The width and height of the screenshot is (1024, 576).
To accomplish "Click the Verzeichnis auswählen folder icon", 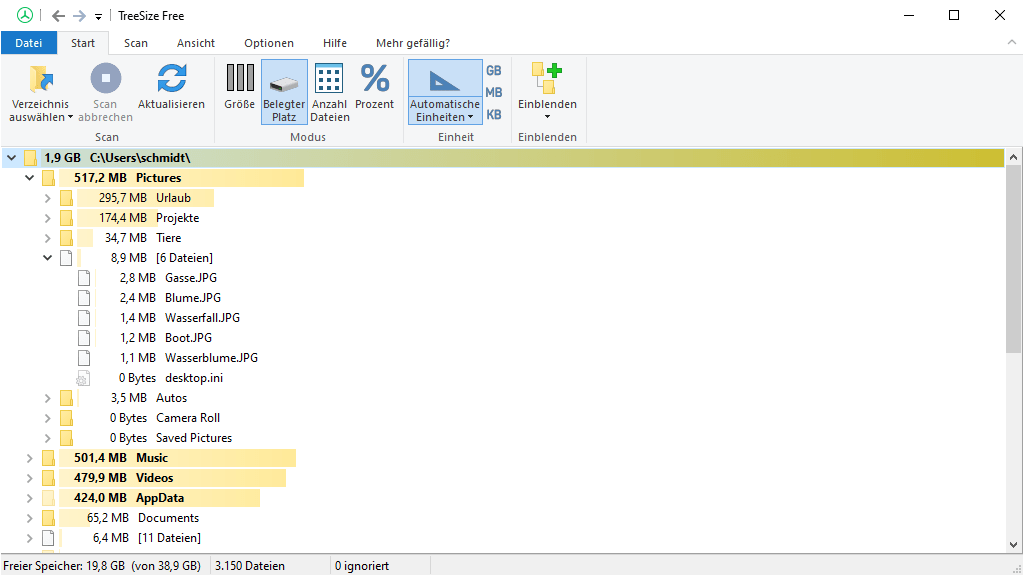I will [x=41, y=79].
